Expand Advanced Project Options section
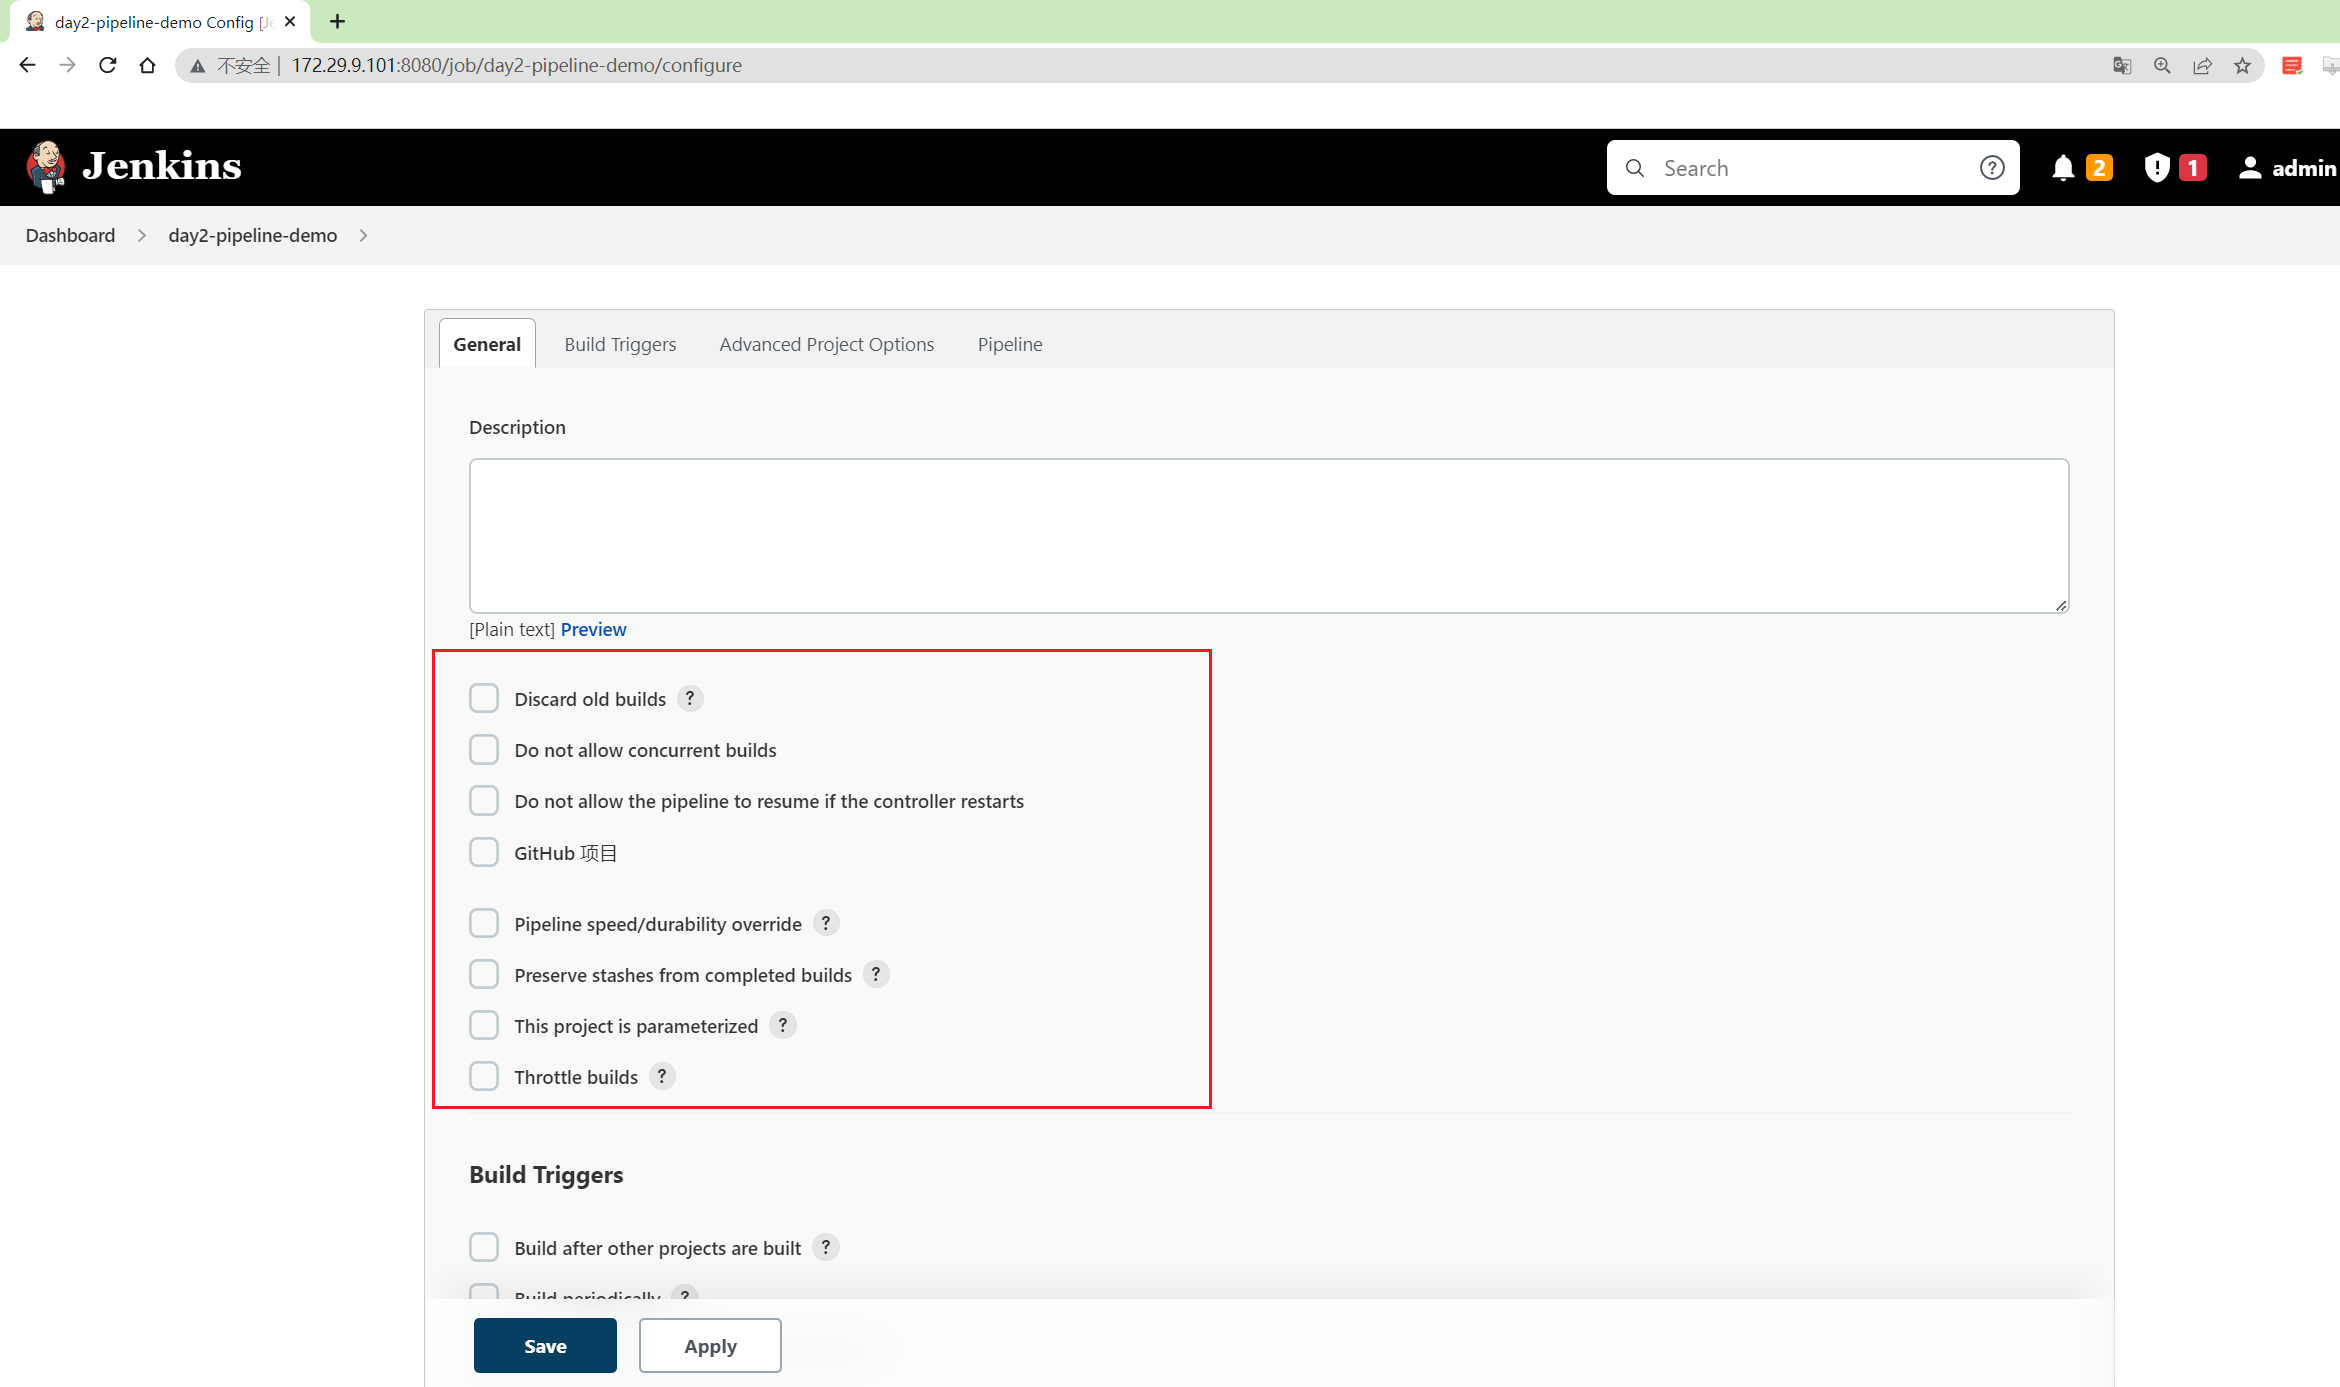This screenshot has width=2340, height=1387. click(827, 343)
